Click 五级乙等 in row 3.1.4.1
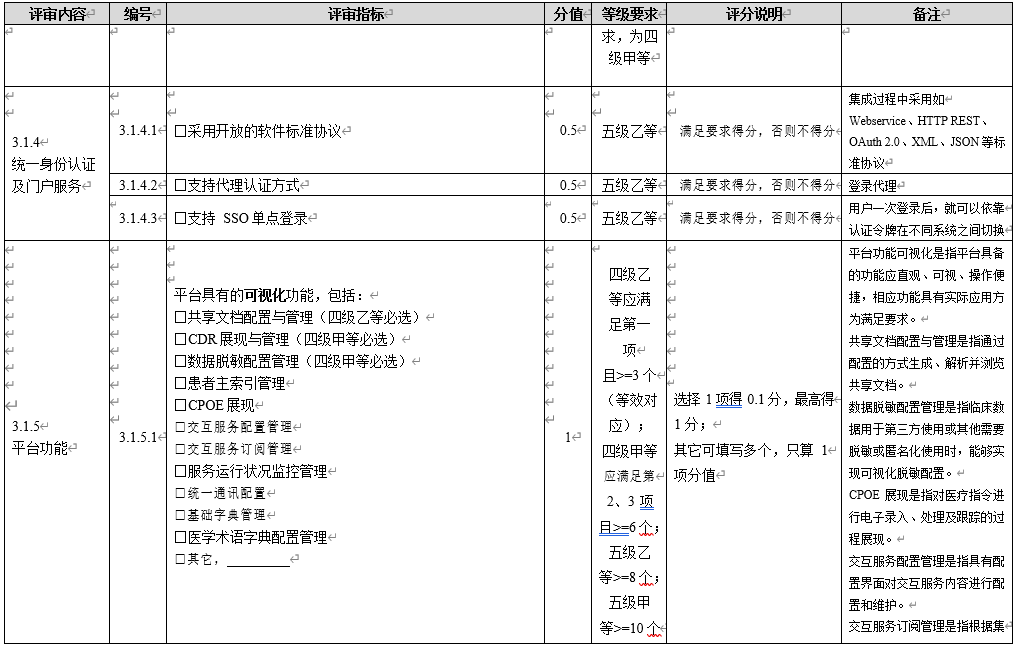This screenshot has width=1018, height=647. (629, 132)
